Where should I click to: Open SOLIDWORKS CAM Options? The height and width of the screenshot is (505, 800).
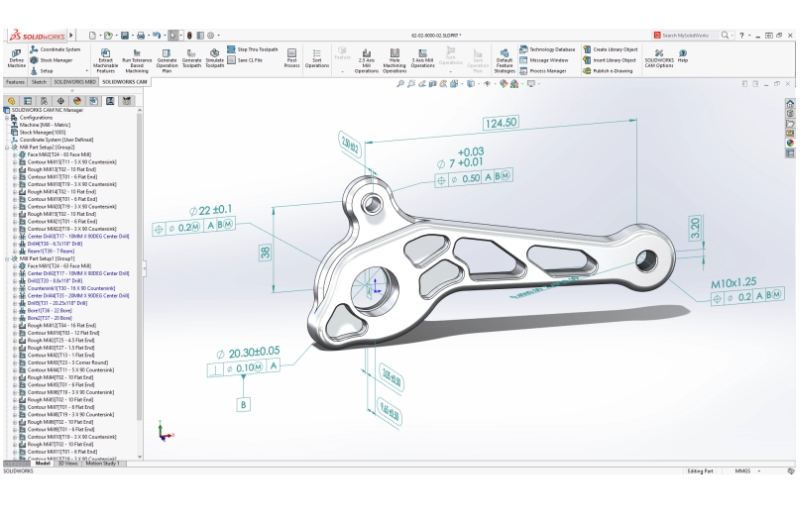660,56
